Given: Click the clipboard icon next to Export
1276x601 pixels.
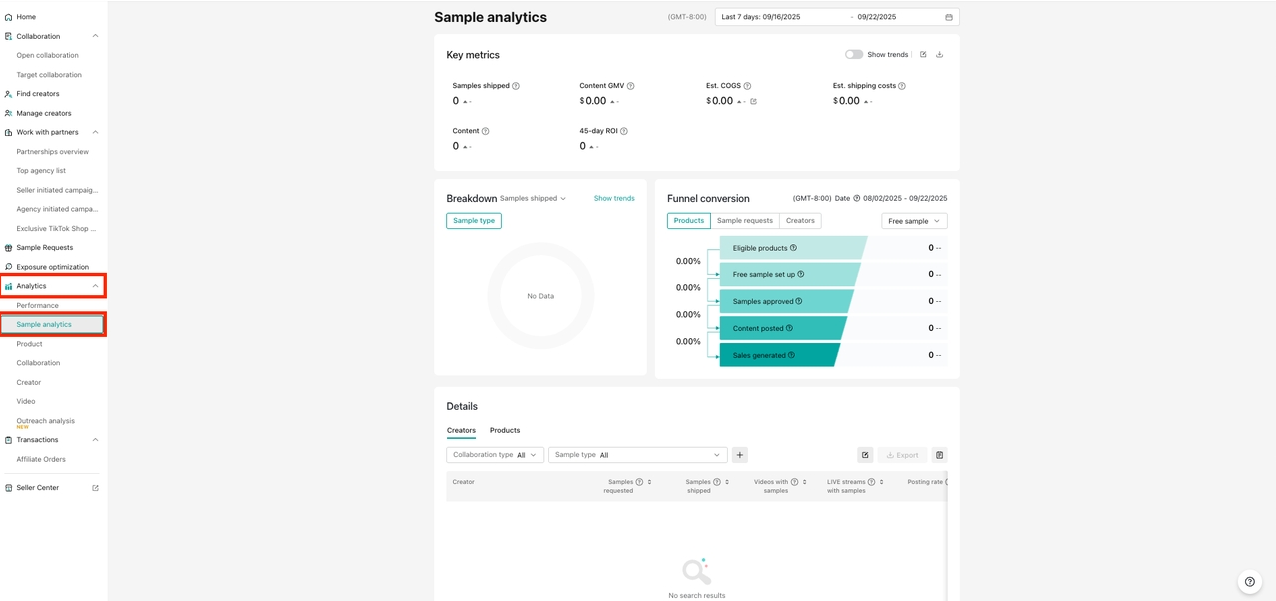Looking at the screenshot, I should (939, 455).
